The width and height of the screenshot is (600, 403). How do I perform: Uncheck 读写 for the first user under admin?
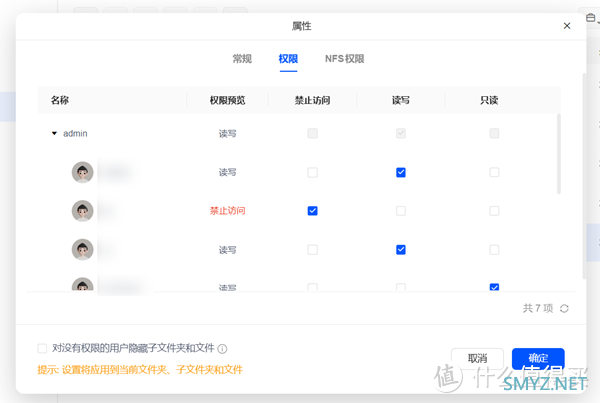401,172
